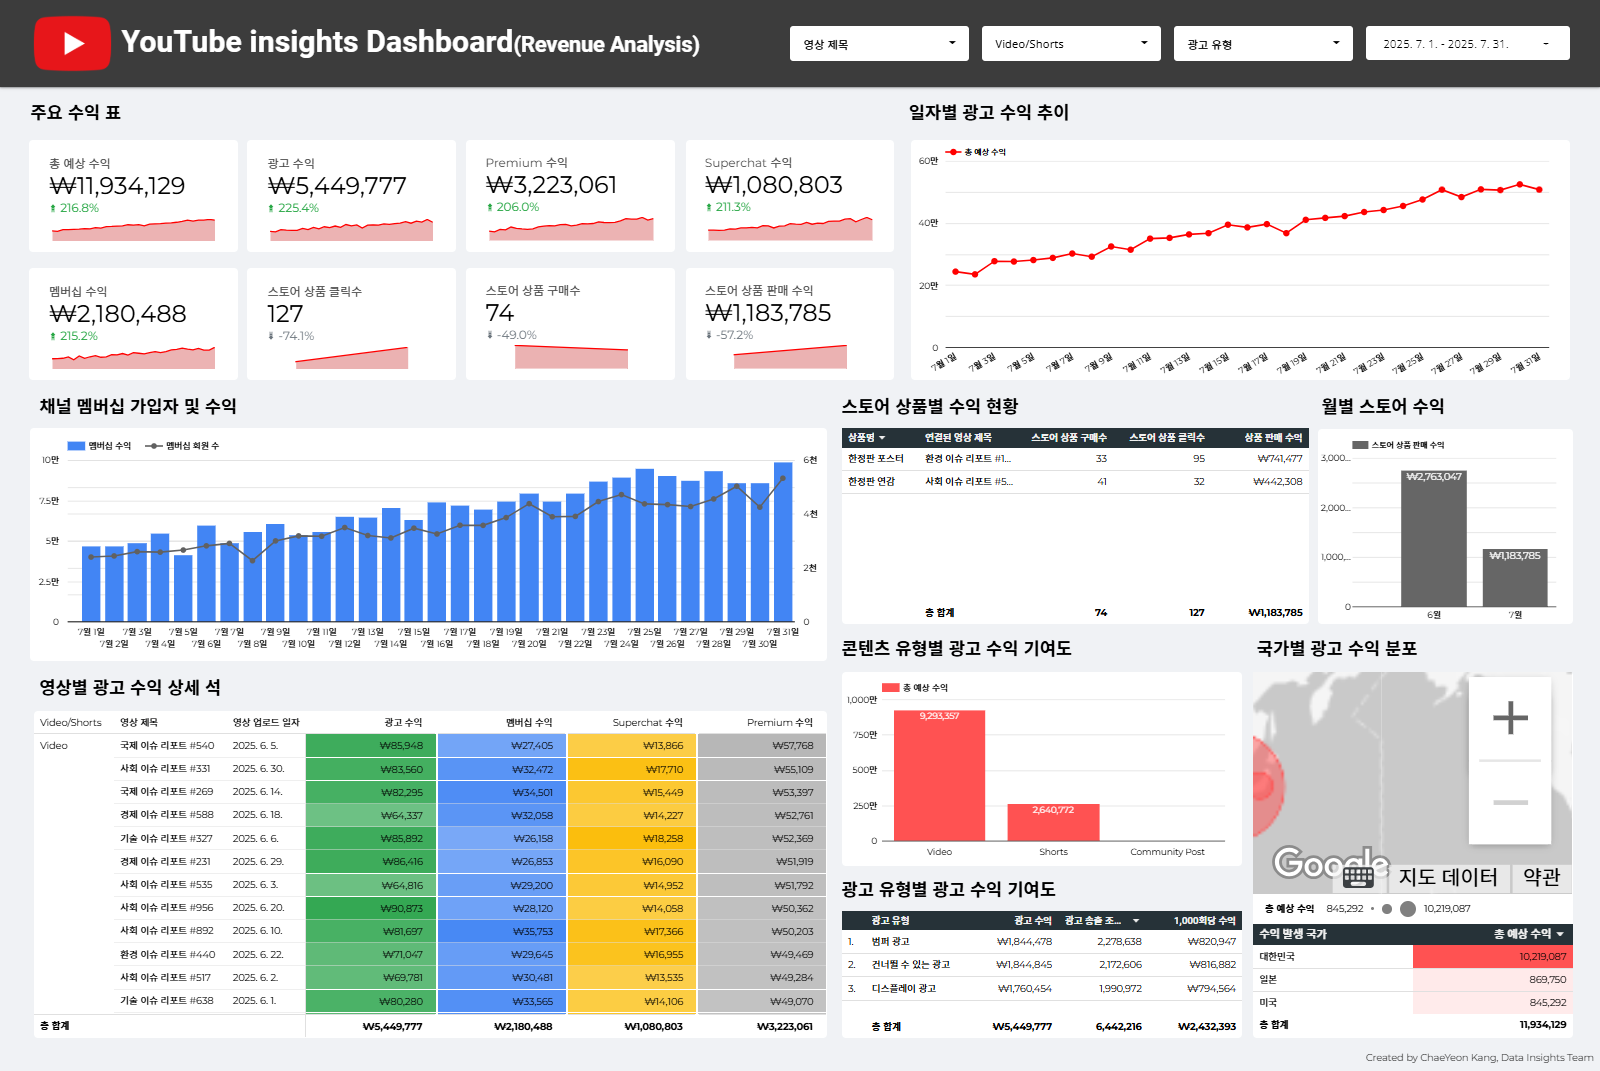Open the 약관 link on the map
Image resolution: width=1600 pixels, height=1071 pixels.
coord(1541,877)
